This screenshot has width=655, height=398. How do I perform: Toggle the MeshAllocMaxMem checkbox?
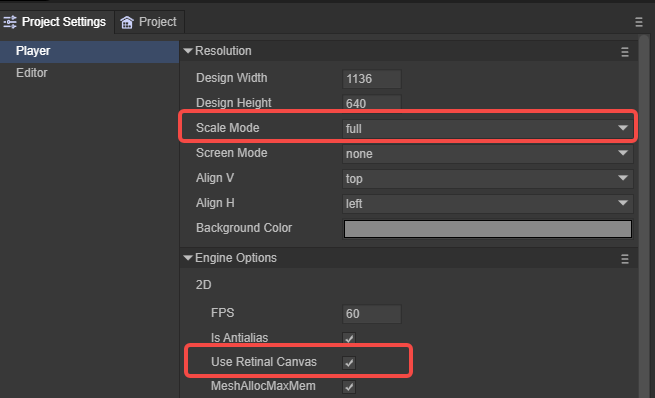pyautogui.click(x=349, y=387)
